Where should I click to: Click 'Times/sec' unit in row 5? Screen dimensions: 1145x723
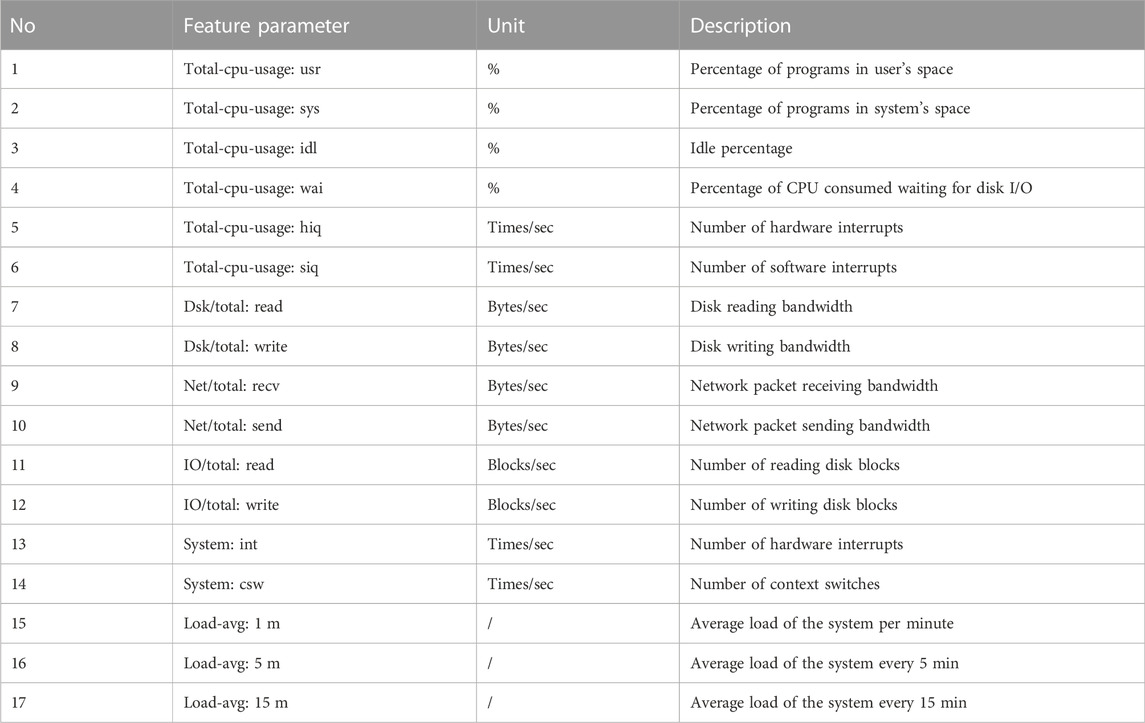coord(520,228)
